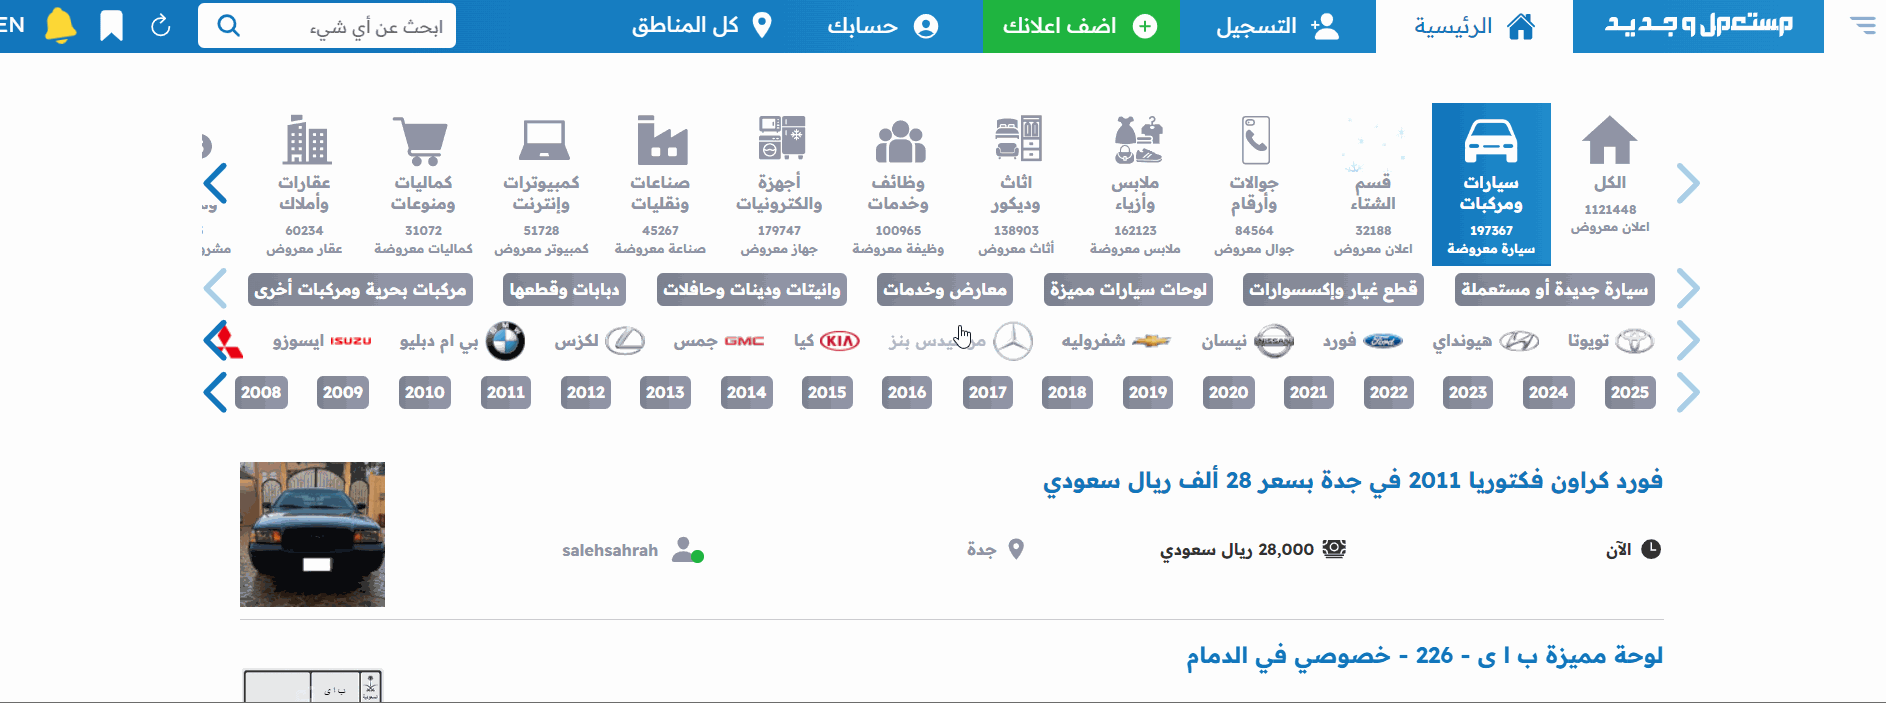Open the real estate category
Viewport: 1886px width, 703px height.
coord(304,184)
